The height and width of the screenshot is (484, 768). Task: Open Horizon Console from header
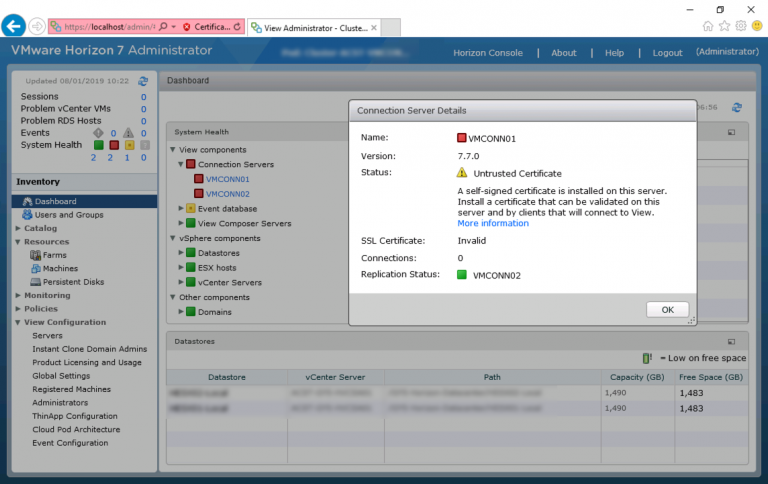point(487,53)
